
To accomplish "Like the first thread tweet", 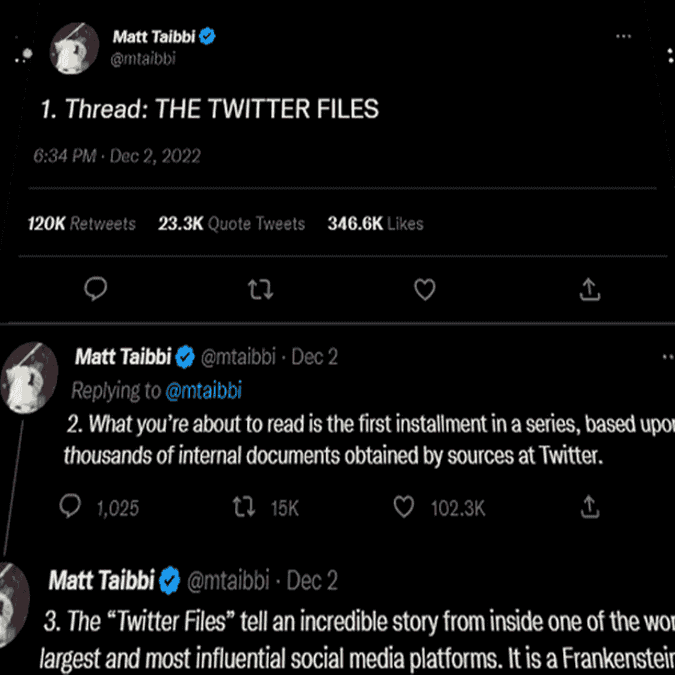I will pos(425,289).
